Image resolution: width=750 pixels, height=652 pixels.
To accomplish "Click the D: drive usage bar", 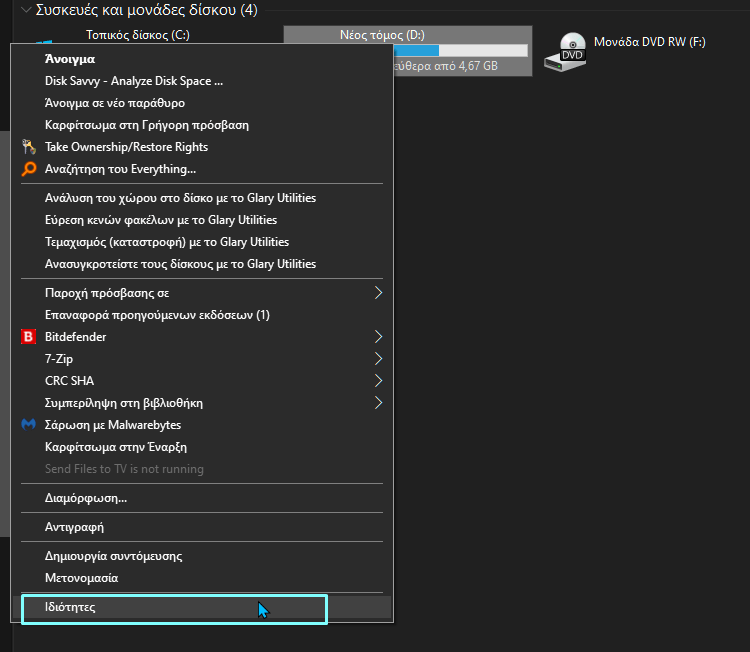I will tap(461, 50).
